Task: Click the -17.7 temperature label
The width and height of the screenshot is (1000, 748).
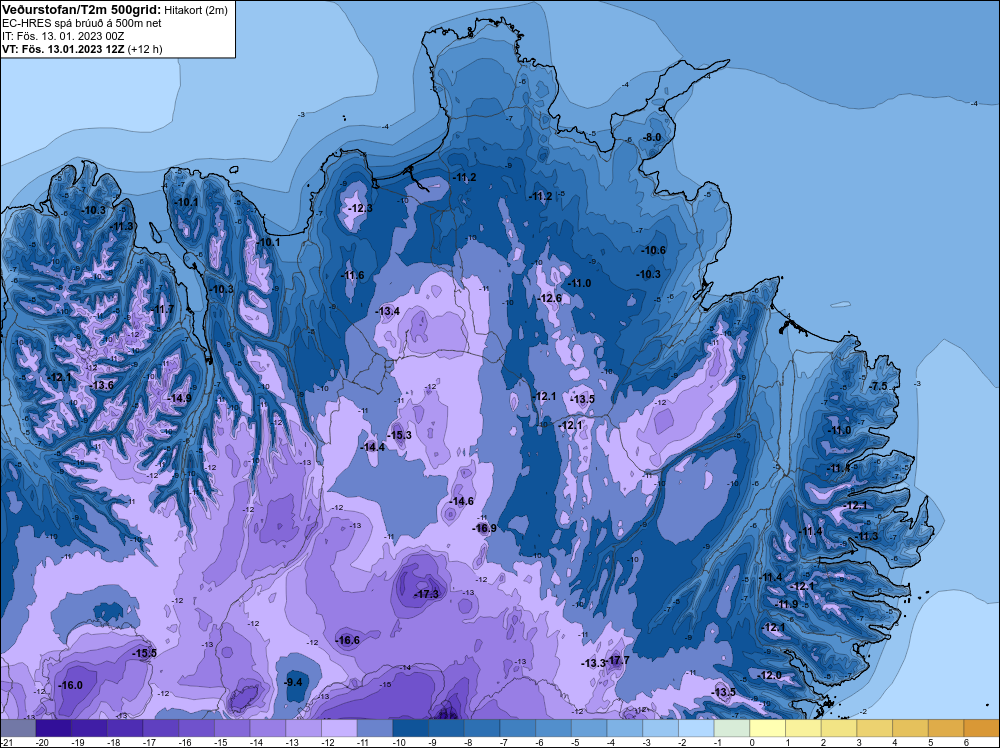Action: click(x=617, y=660)
